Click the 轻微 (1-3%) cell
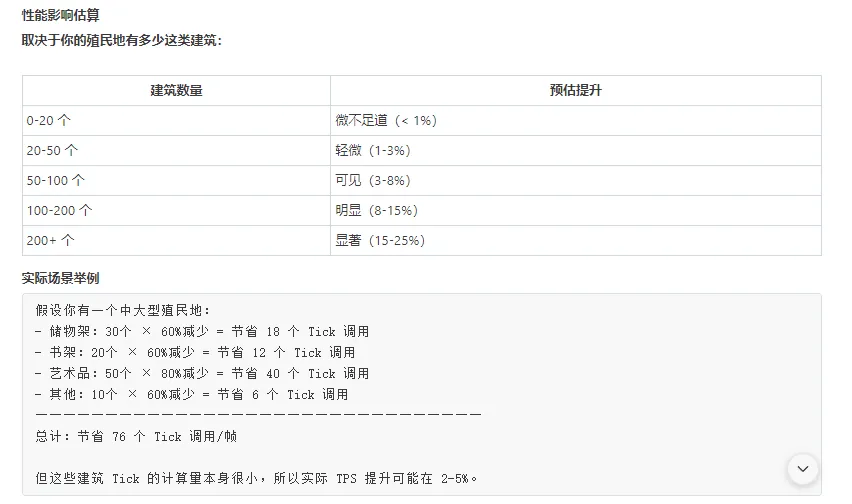 pos(373,150)
